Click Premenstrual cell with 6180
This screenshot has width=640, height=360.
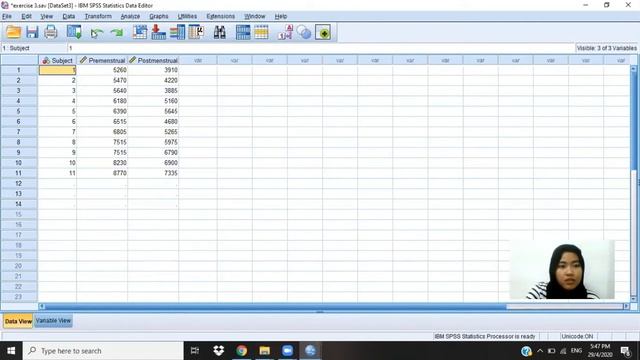pyautogui.click(x=102, y=101)
